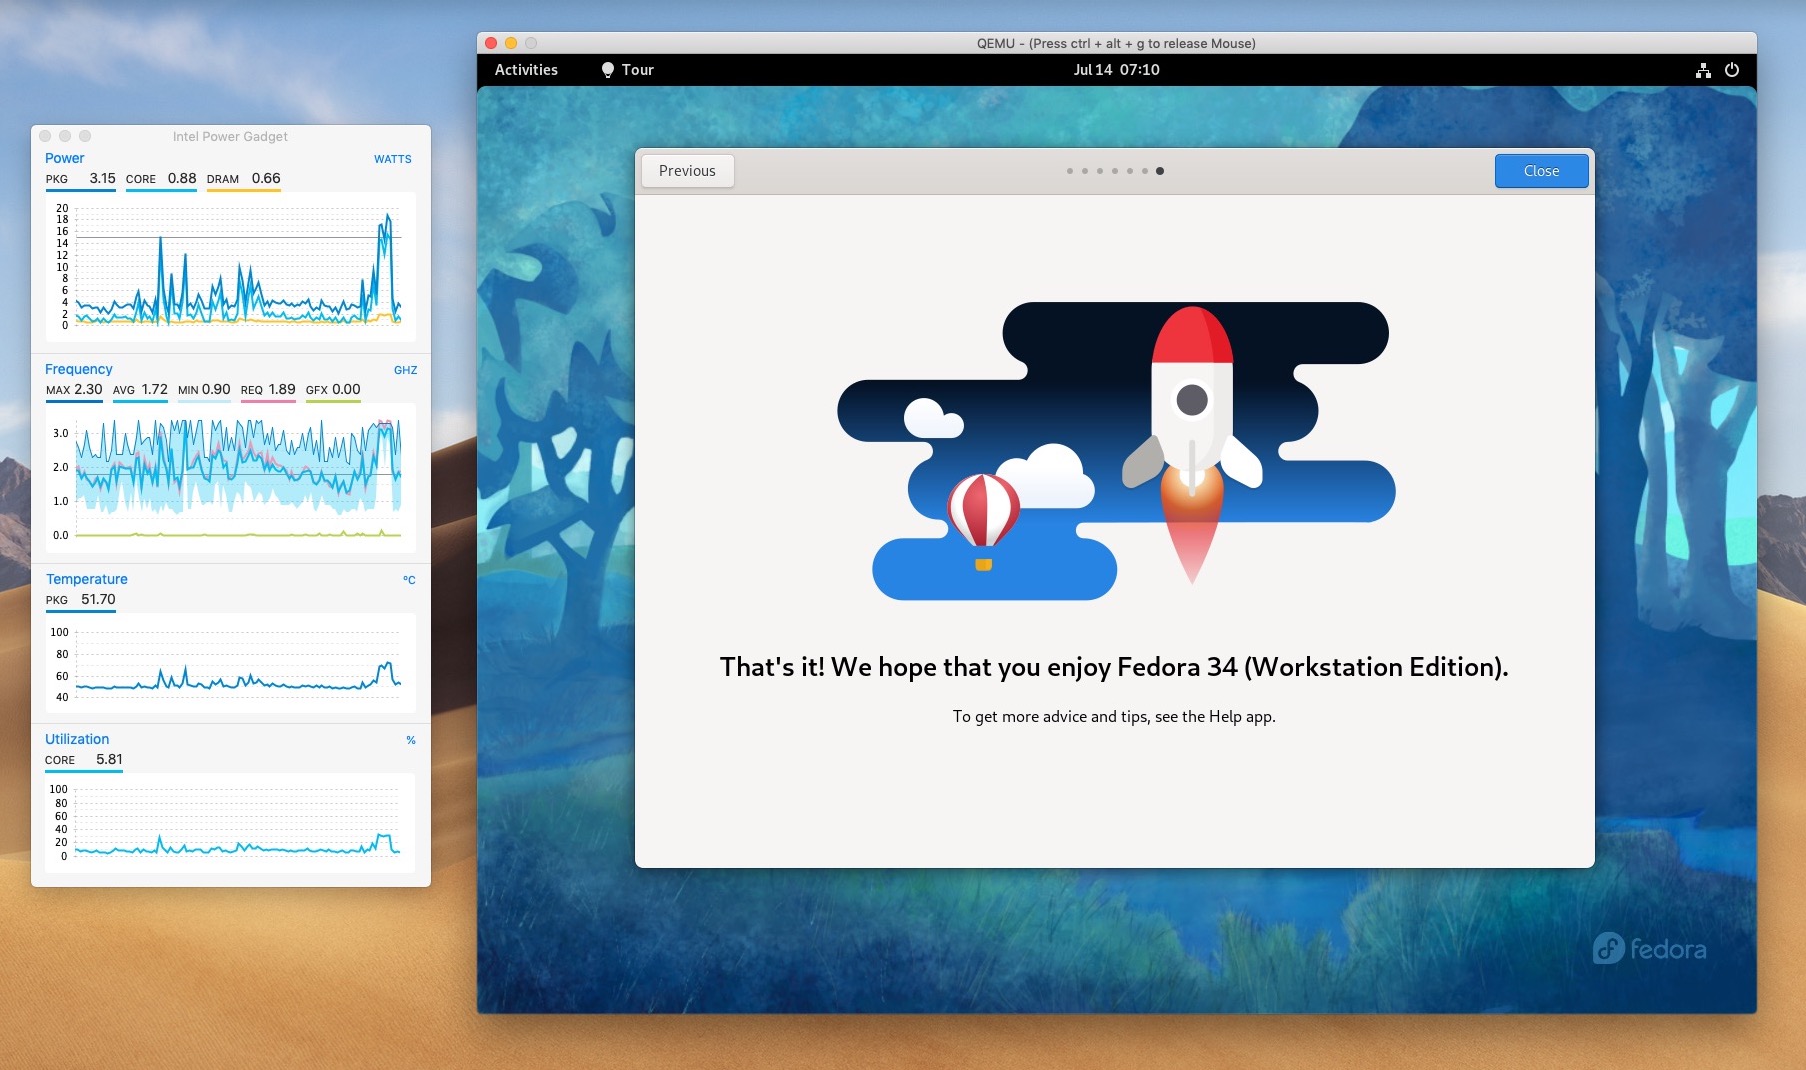This screenshot has width=1806, height=1070.
Task: Click the hot air balloon in illustration
Action: [x=983, y=522]
